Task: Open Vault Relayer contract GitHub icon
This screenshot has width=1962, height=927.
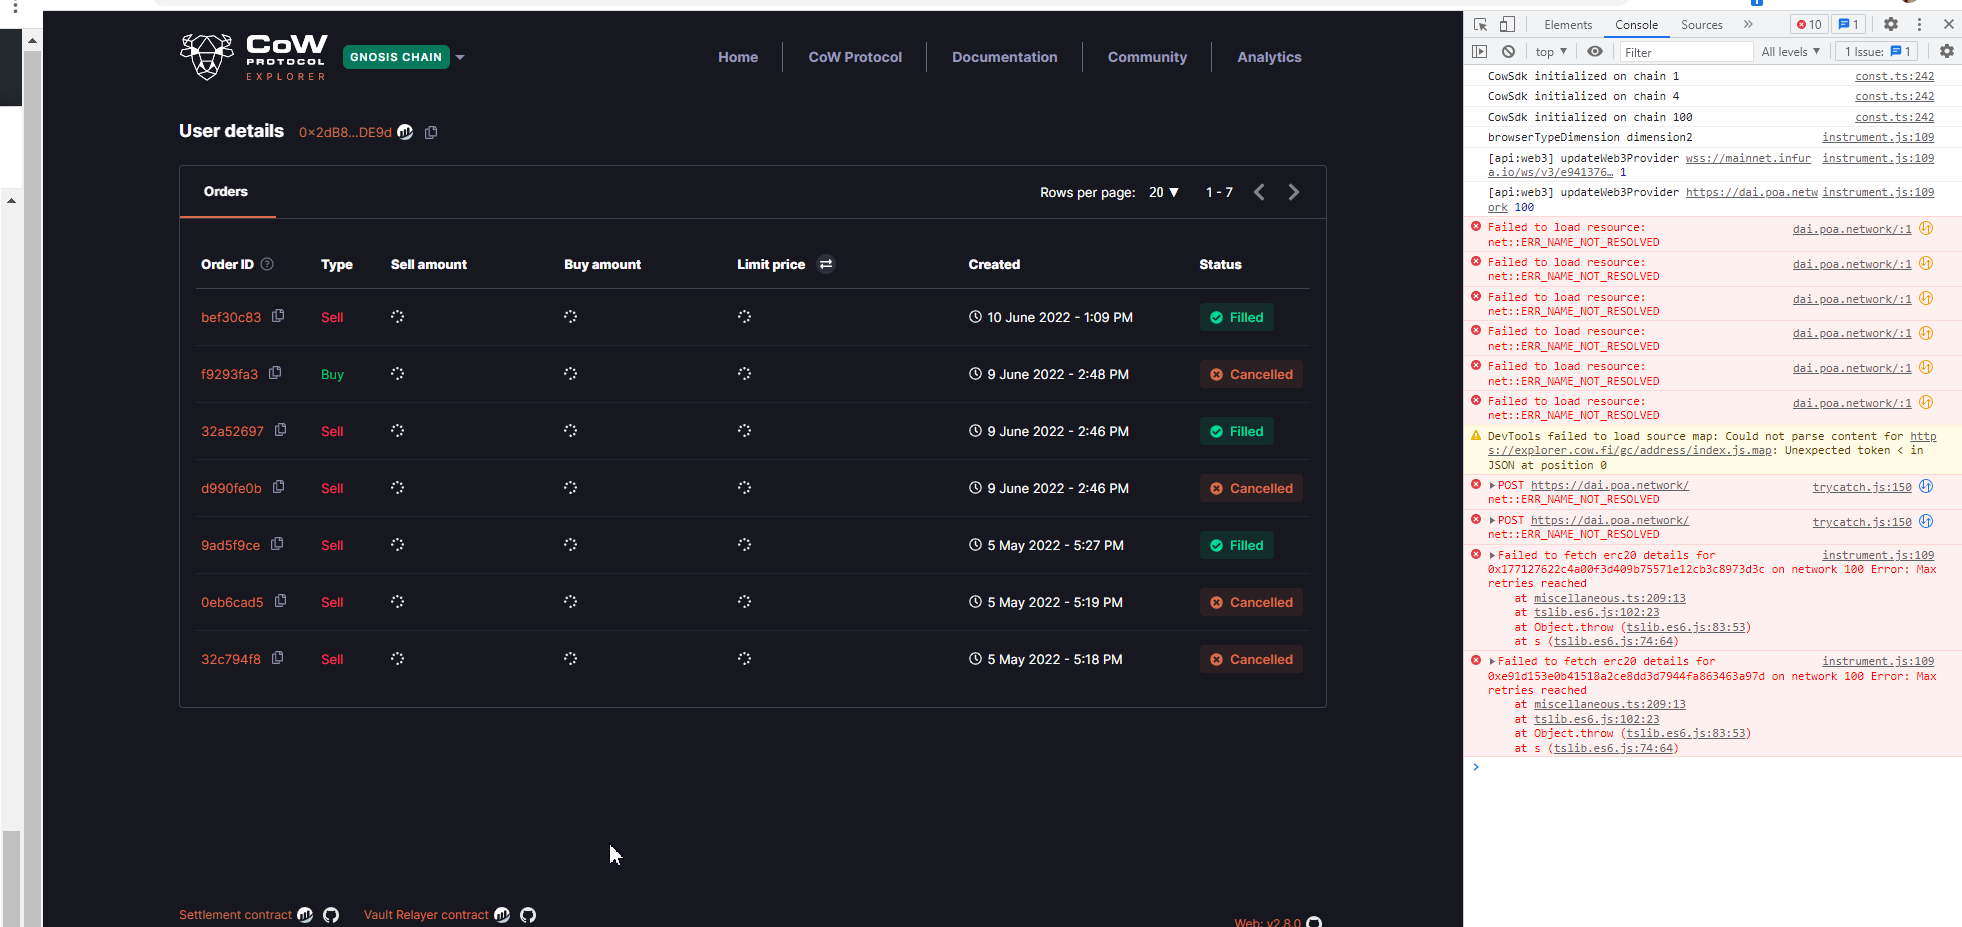Action: (528, 915)
